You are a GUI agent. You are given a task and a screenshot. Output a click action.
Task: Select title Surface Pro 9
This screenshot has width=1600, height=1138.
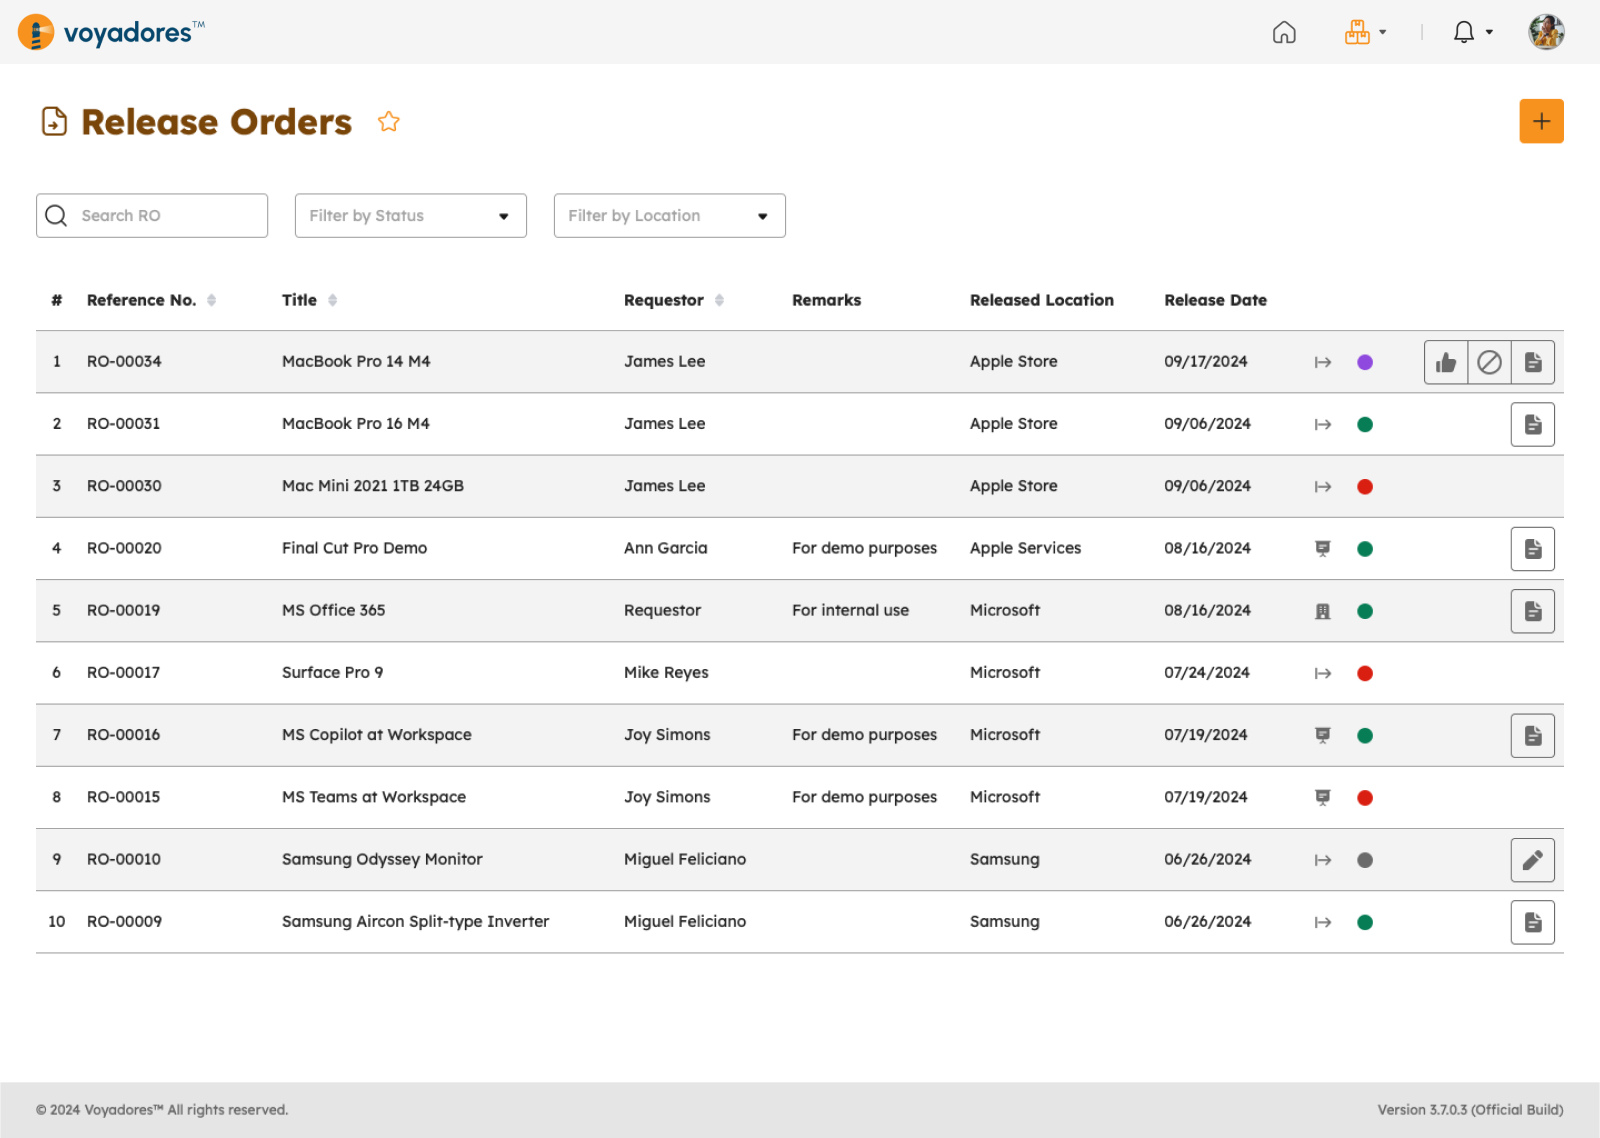tap(332, 672)
